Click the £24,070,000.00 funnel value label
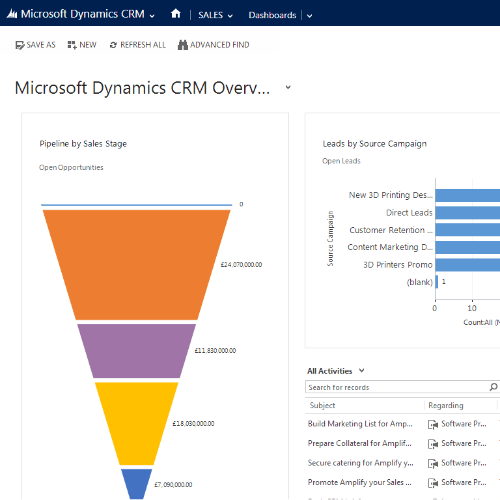Image resolution: width=500 pixels, height=500 pixels. pyautogui.click(x=241, y=265)
